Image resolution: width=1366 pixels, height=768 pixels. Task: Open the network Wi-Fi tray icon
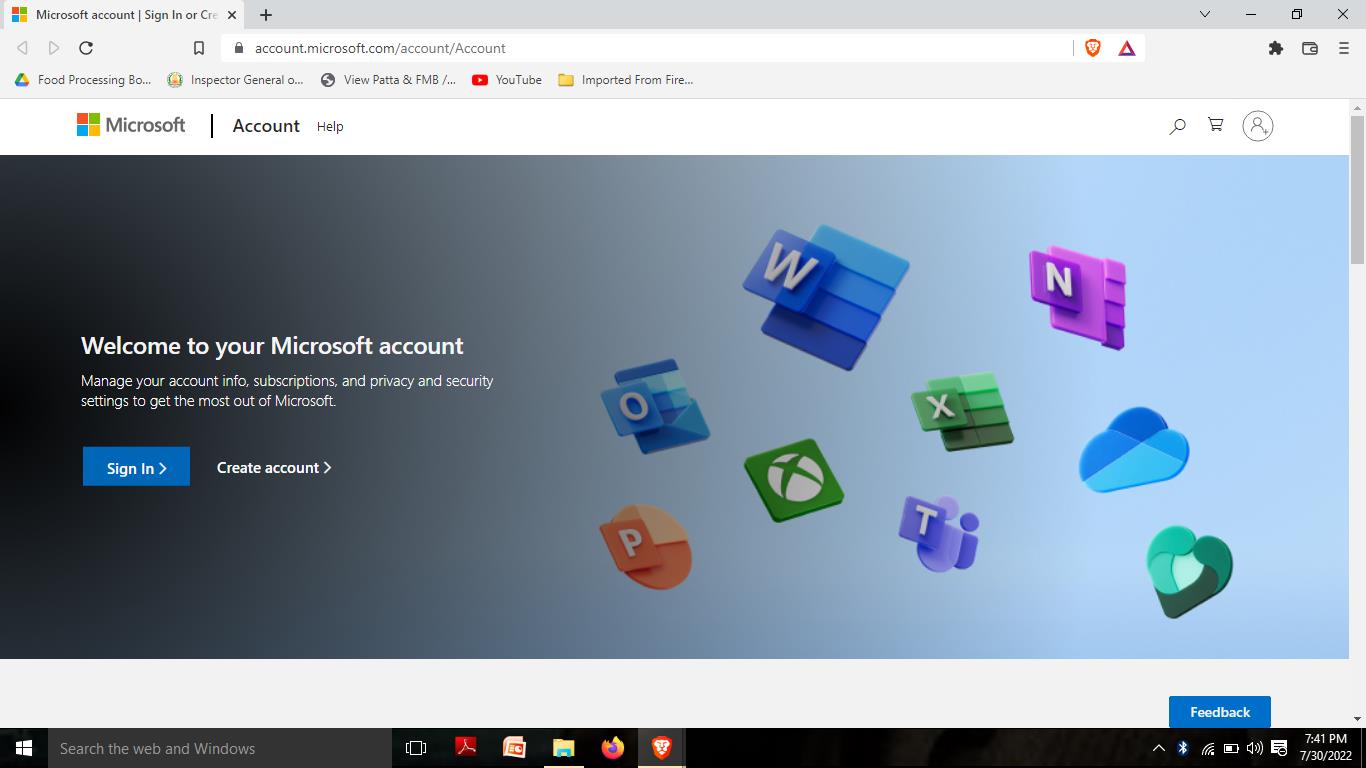(1207, 748)
